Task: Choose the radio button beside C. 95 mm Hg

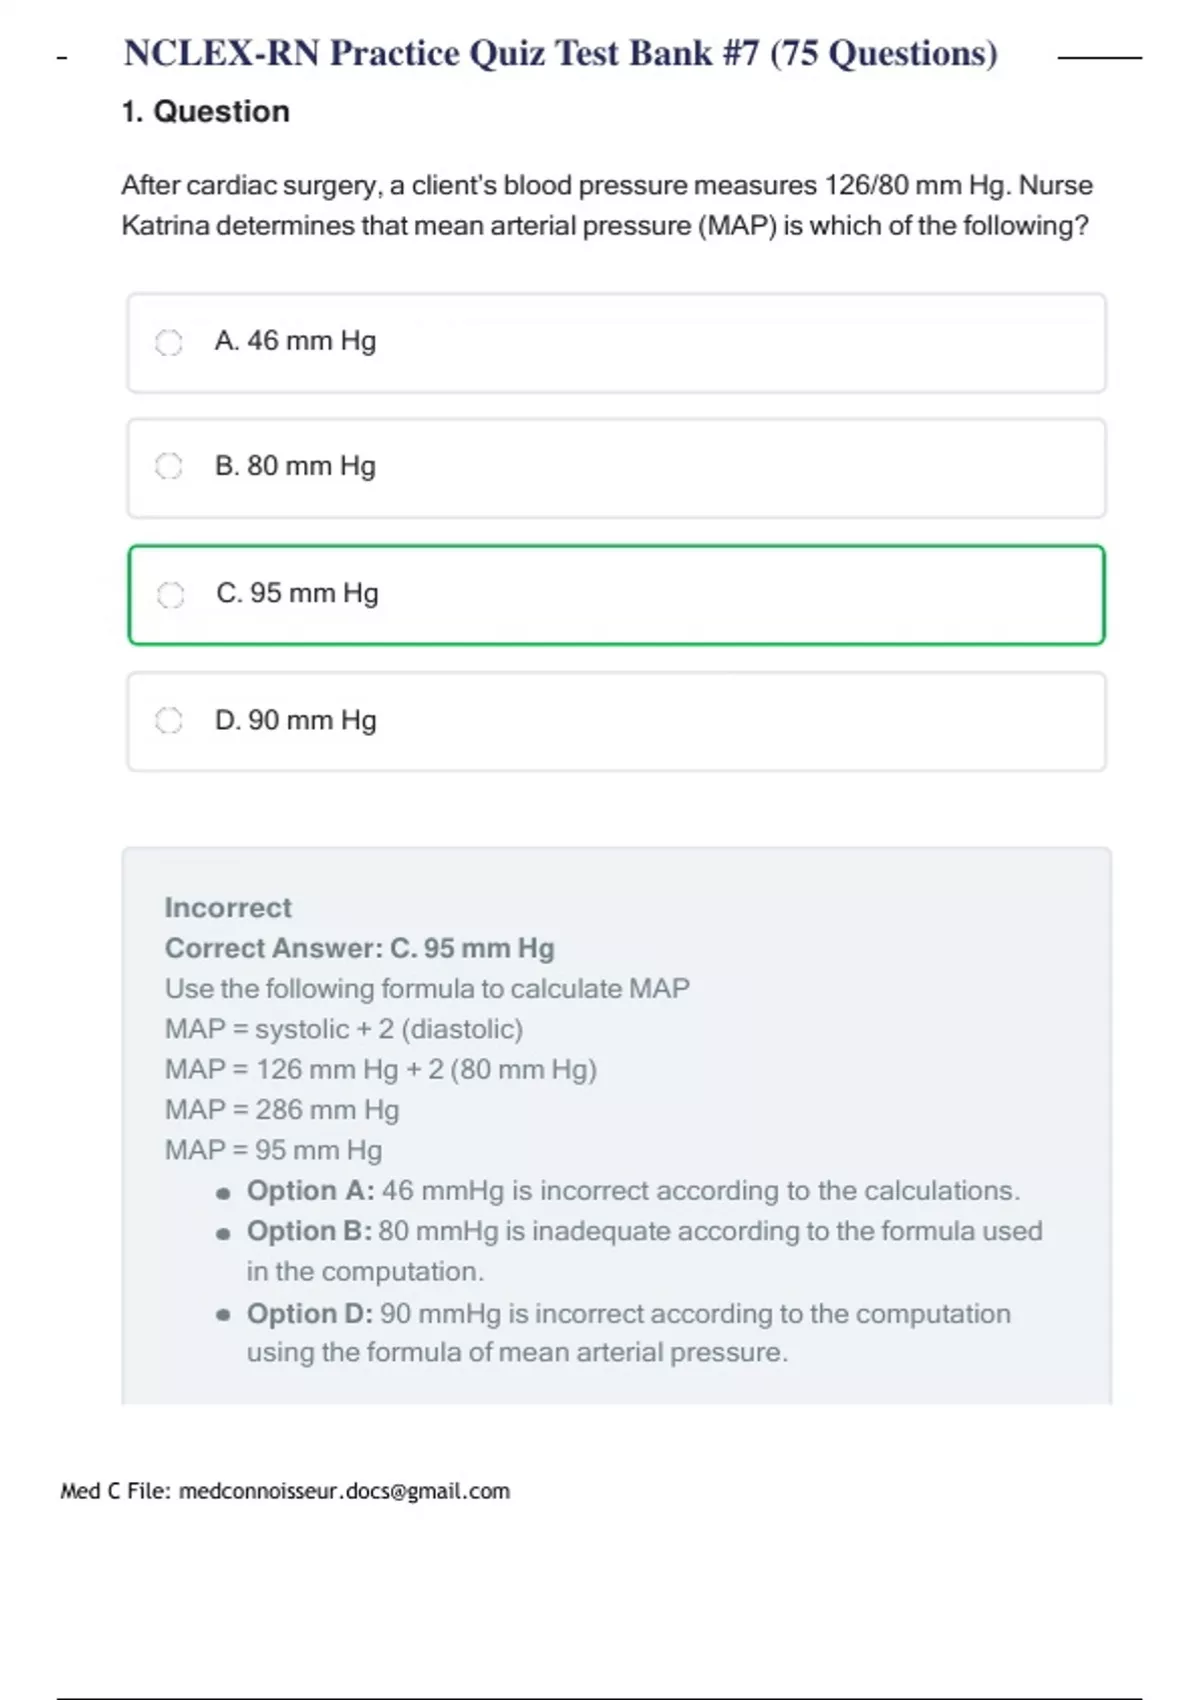Action: pos(171,595)
